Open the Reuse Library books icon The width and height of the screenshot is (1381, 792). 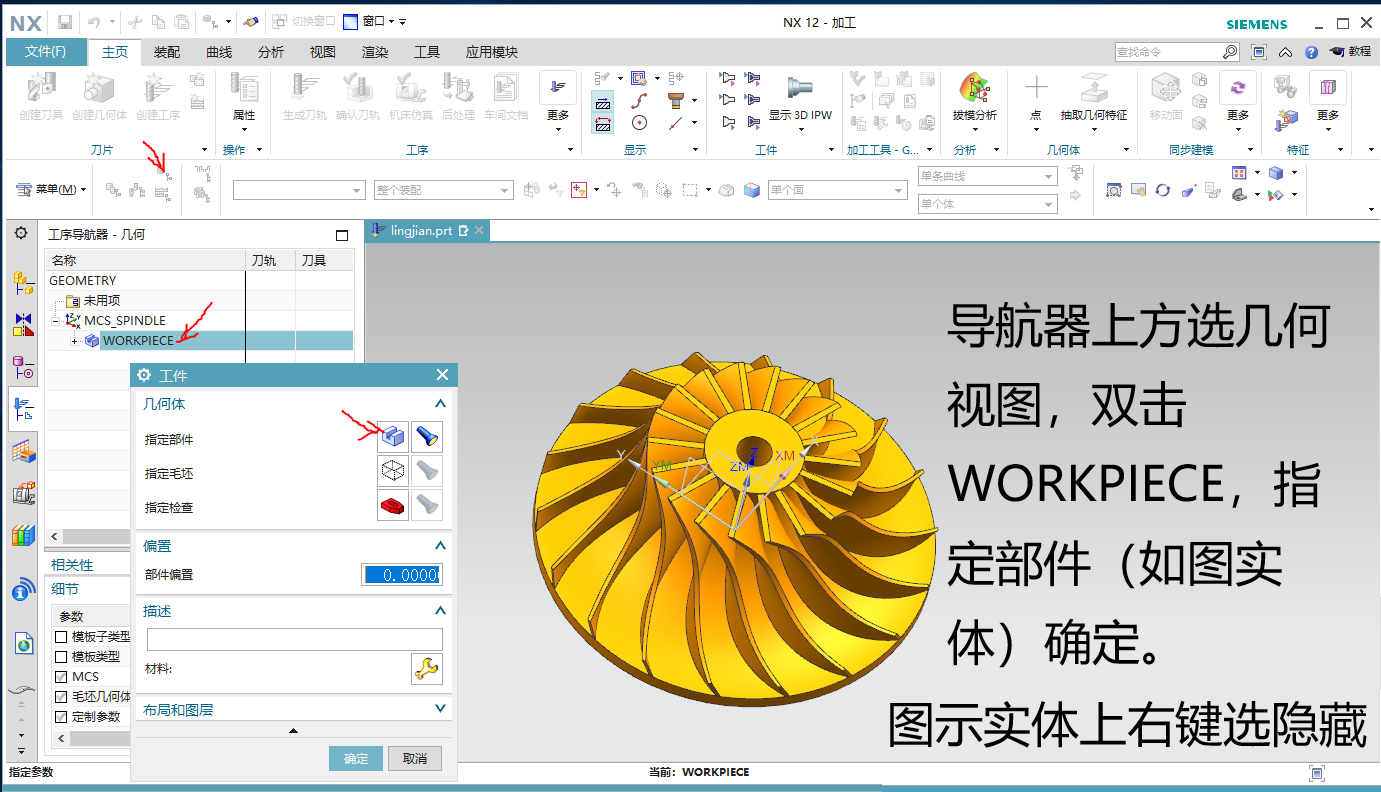23,535
